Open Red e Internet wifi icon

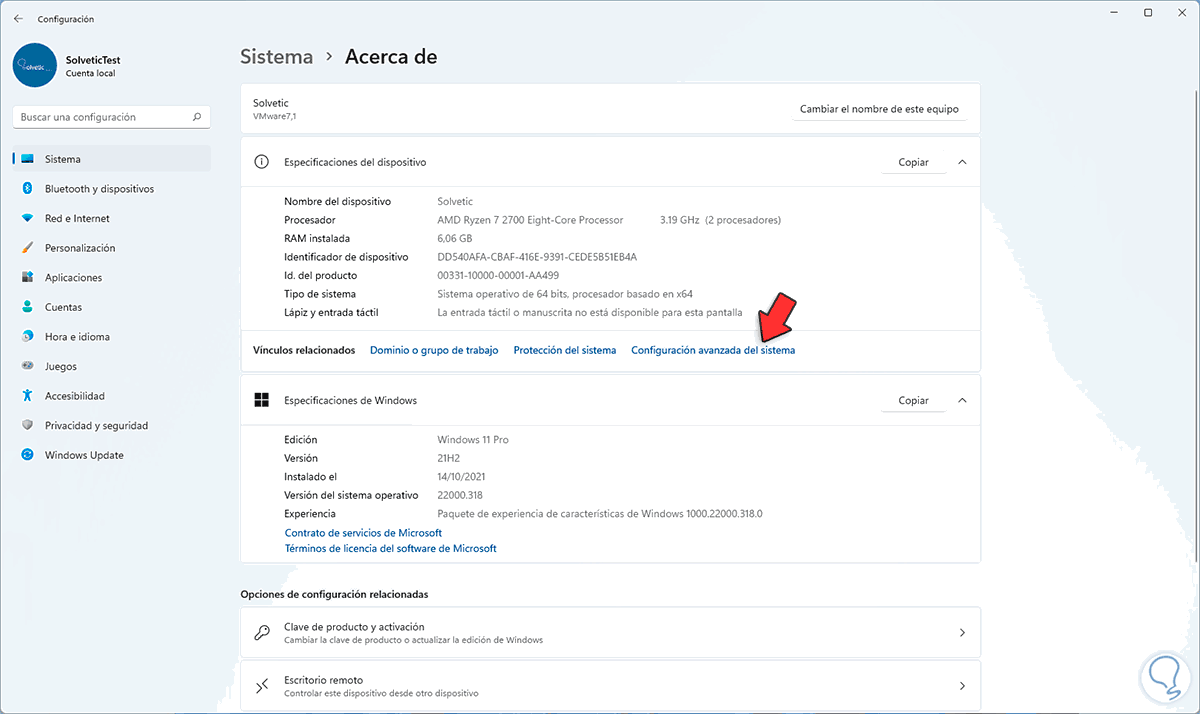click(27, 218)
